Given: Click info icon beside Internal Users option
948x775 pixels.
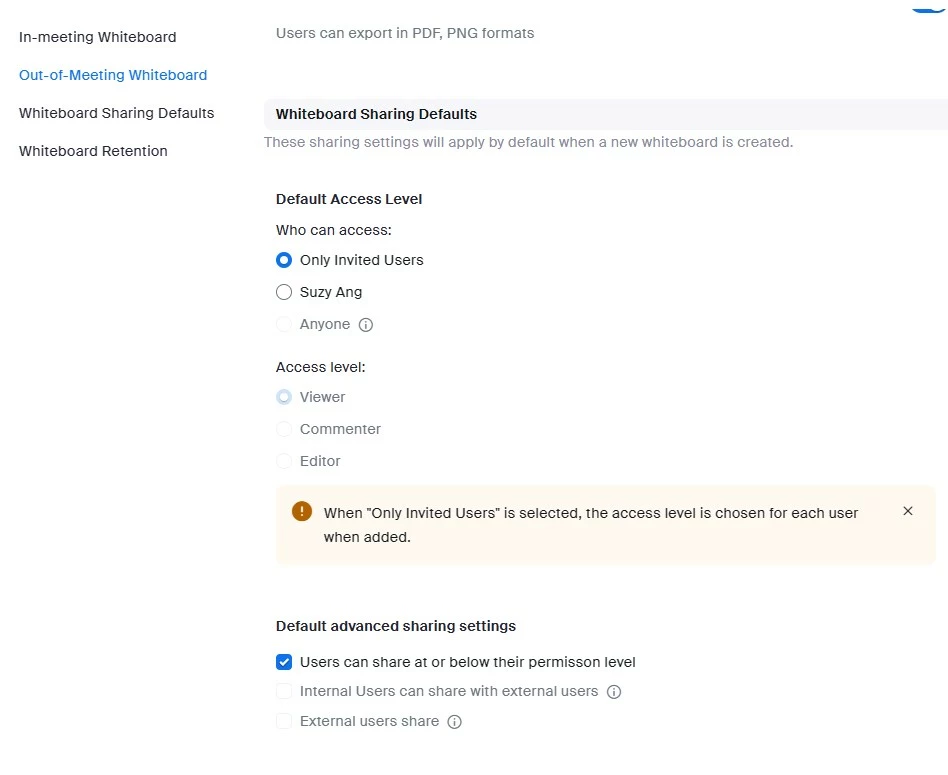Looking at the screenshot, I should click(x=614, y=692).
